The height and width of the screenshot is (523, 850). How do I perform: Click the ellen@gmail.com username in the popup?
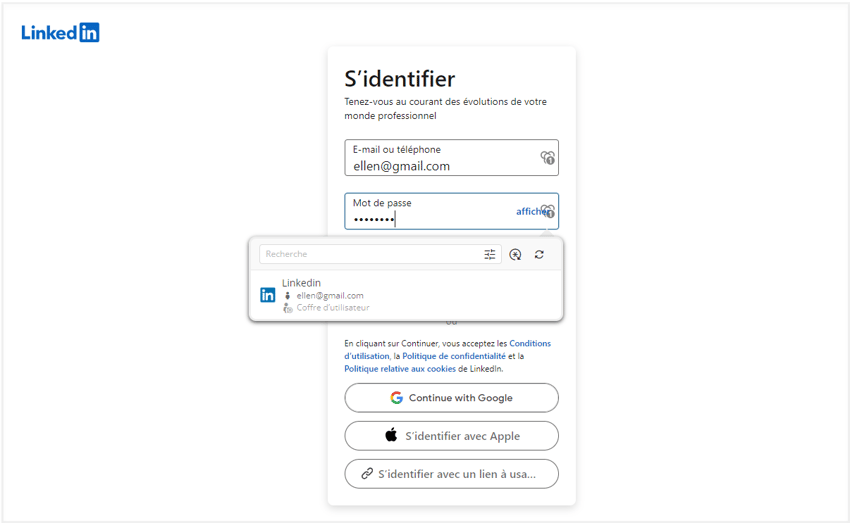point(330,295)
